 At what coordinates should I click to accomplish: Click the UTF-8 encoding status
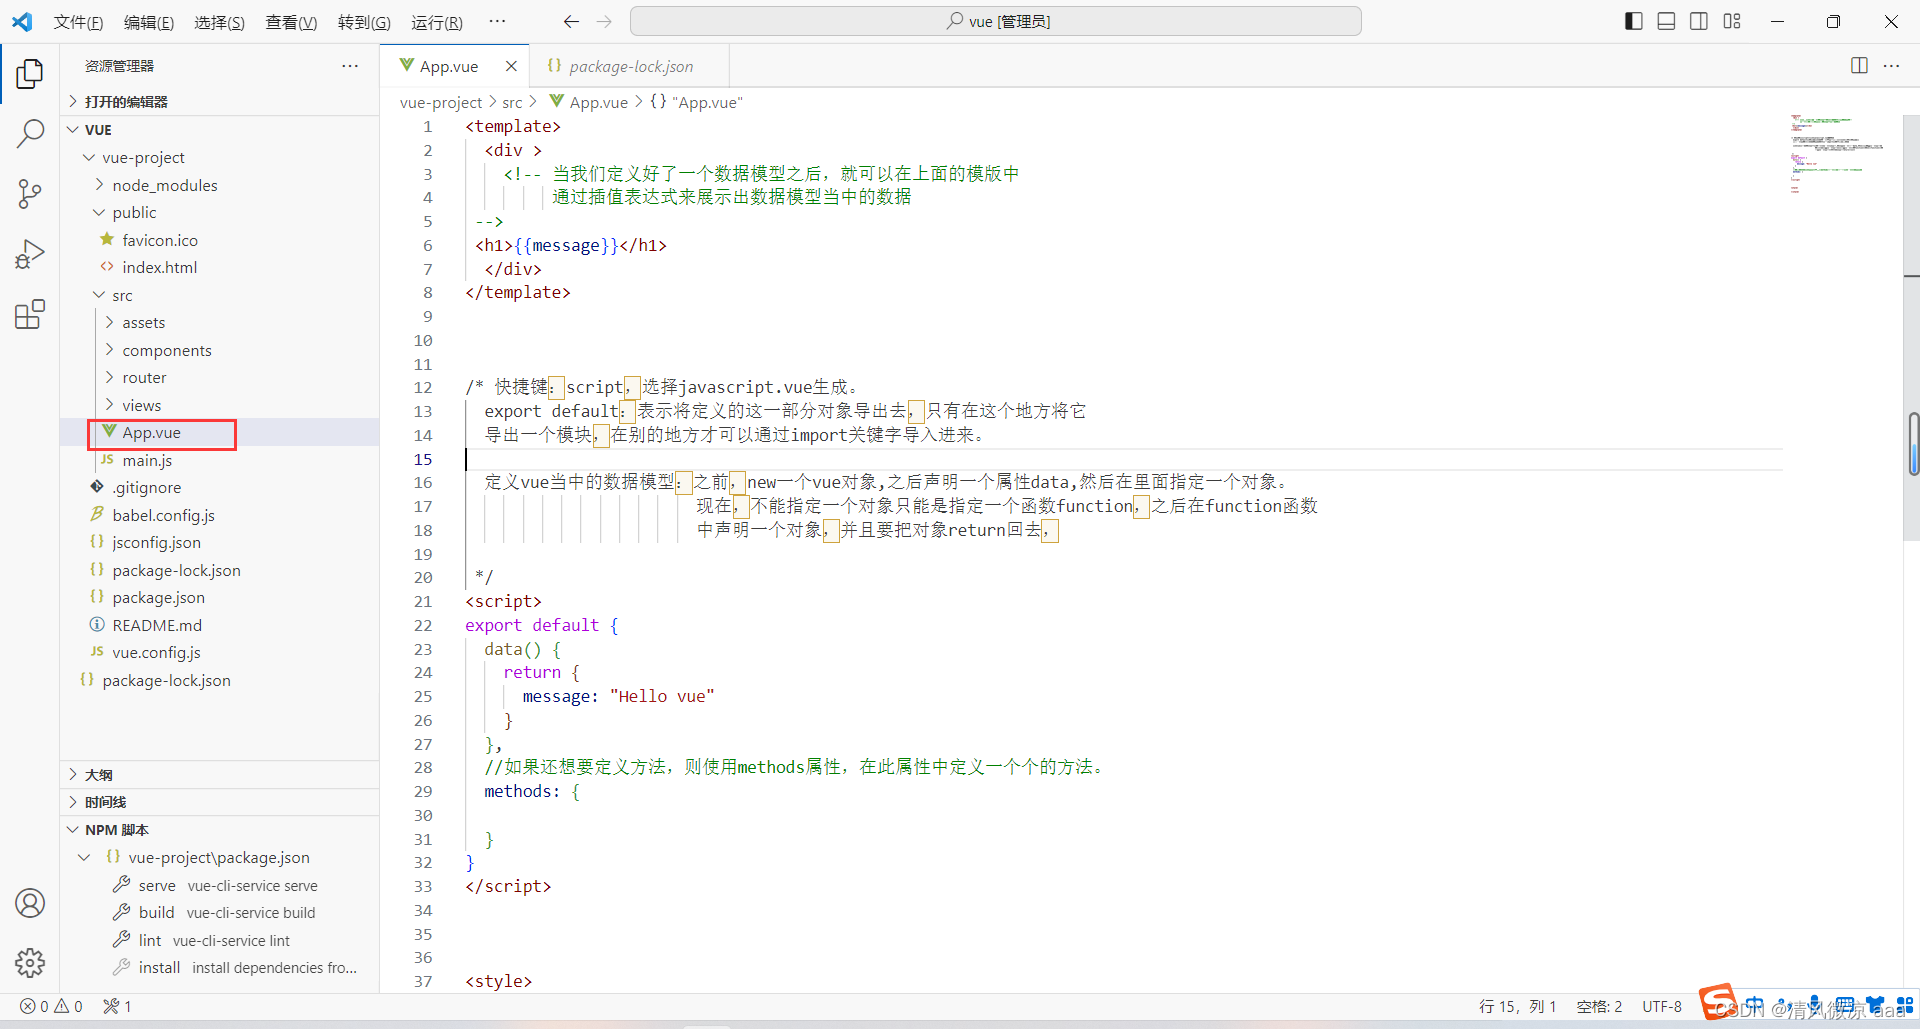[x=1662, y=1006]
